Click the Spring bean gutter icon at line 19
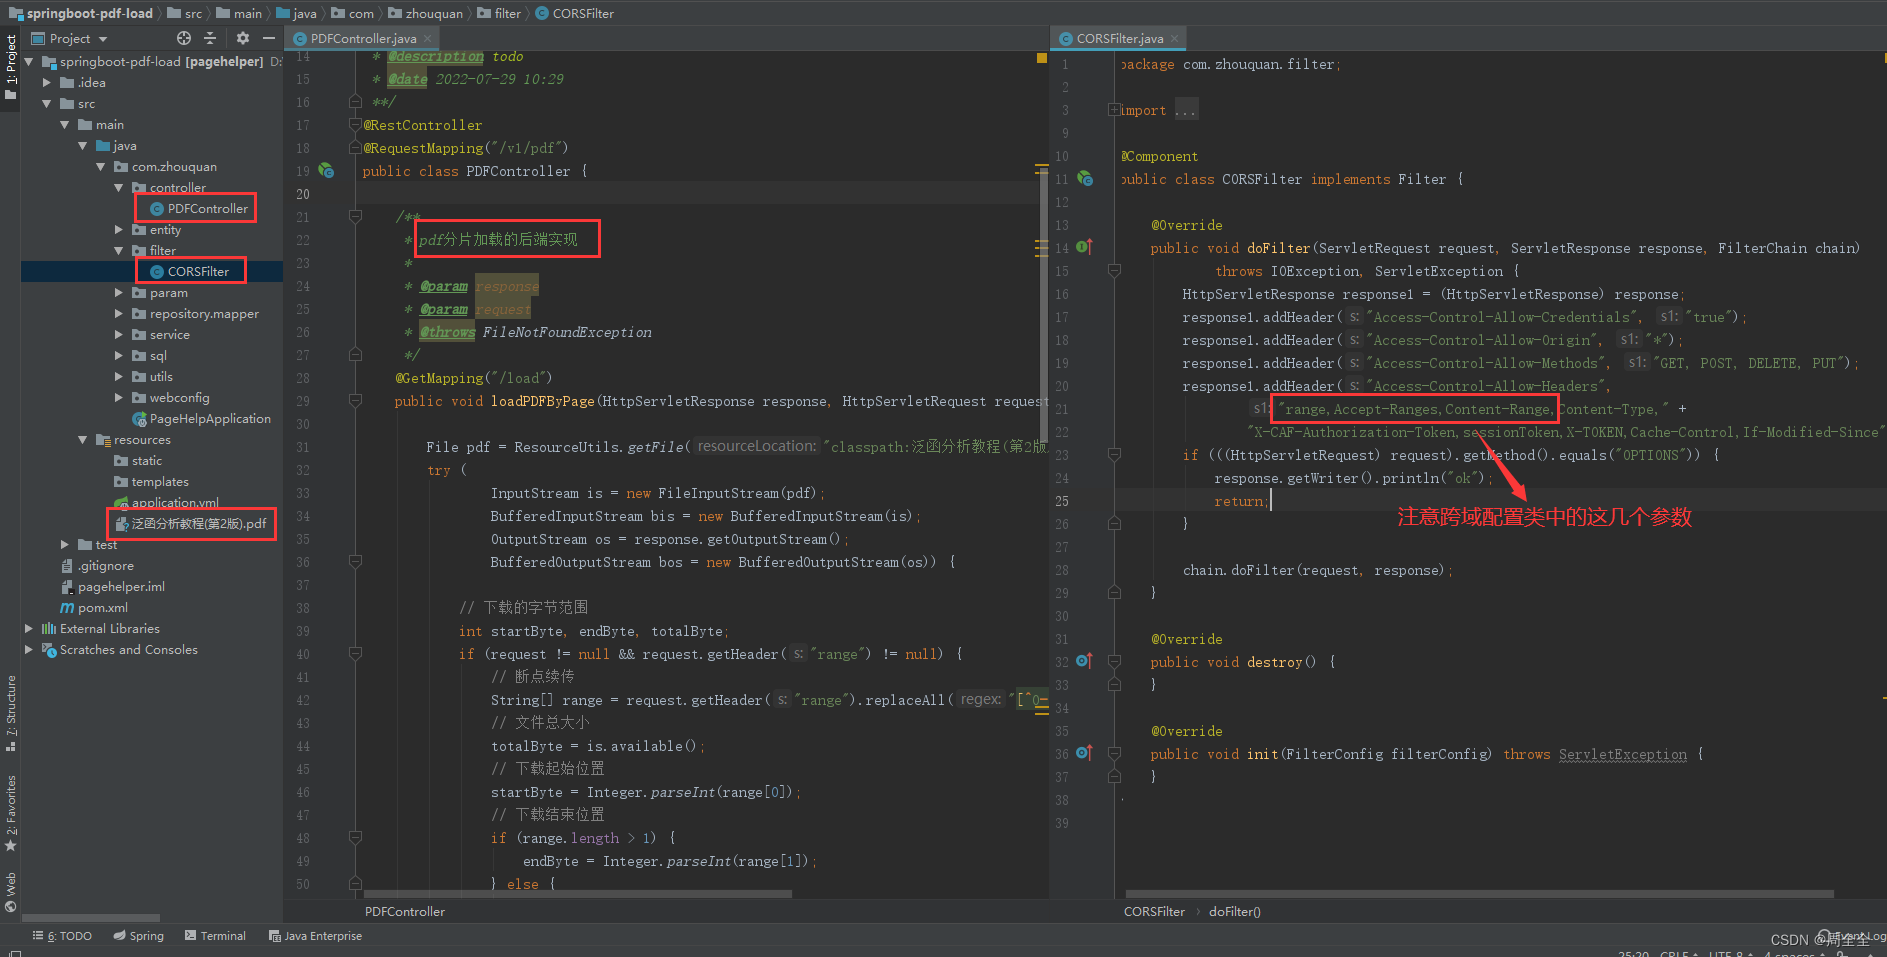The image size is (1887, 957). pos(326,170)
